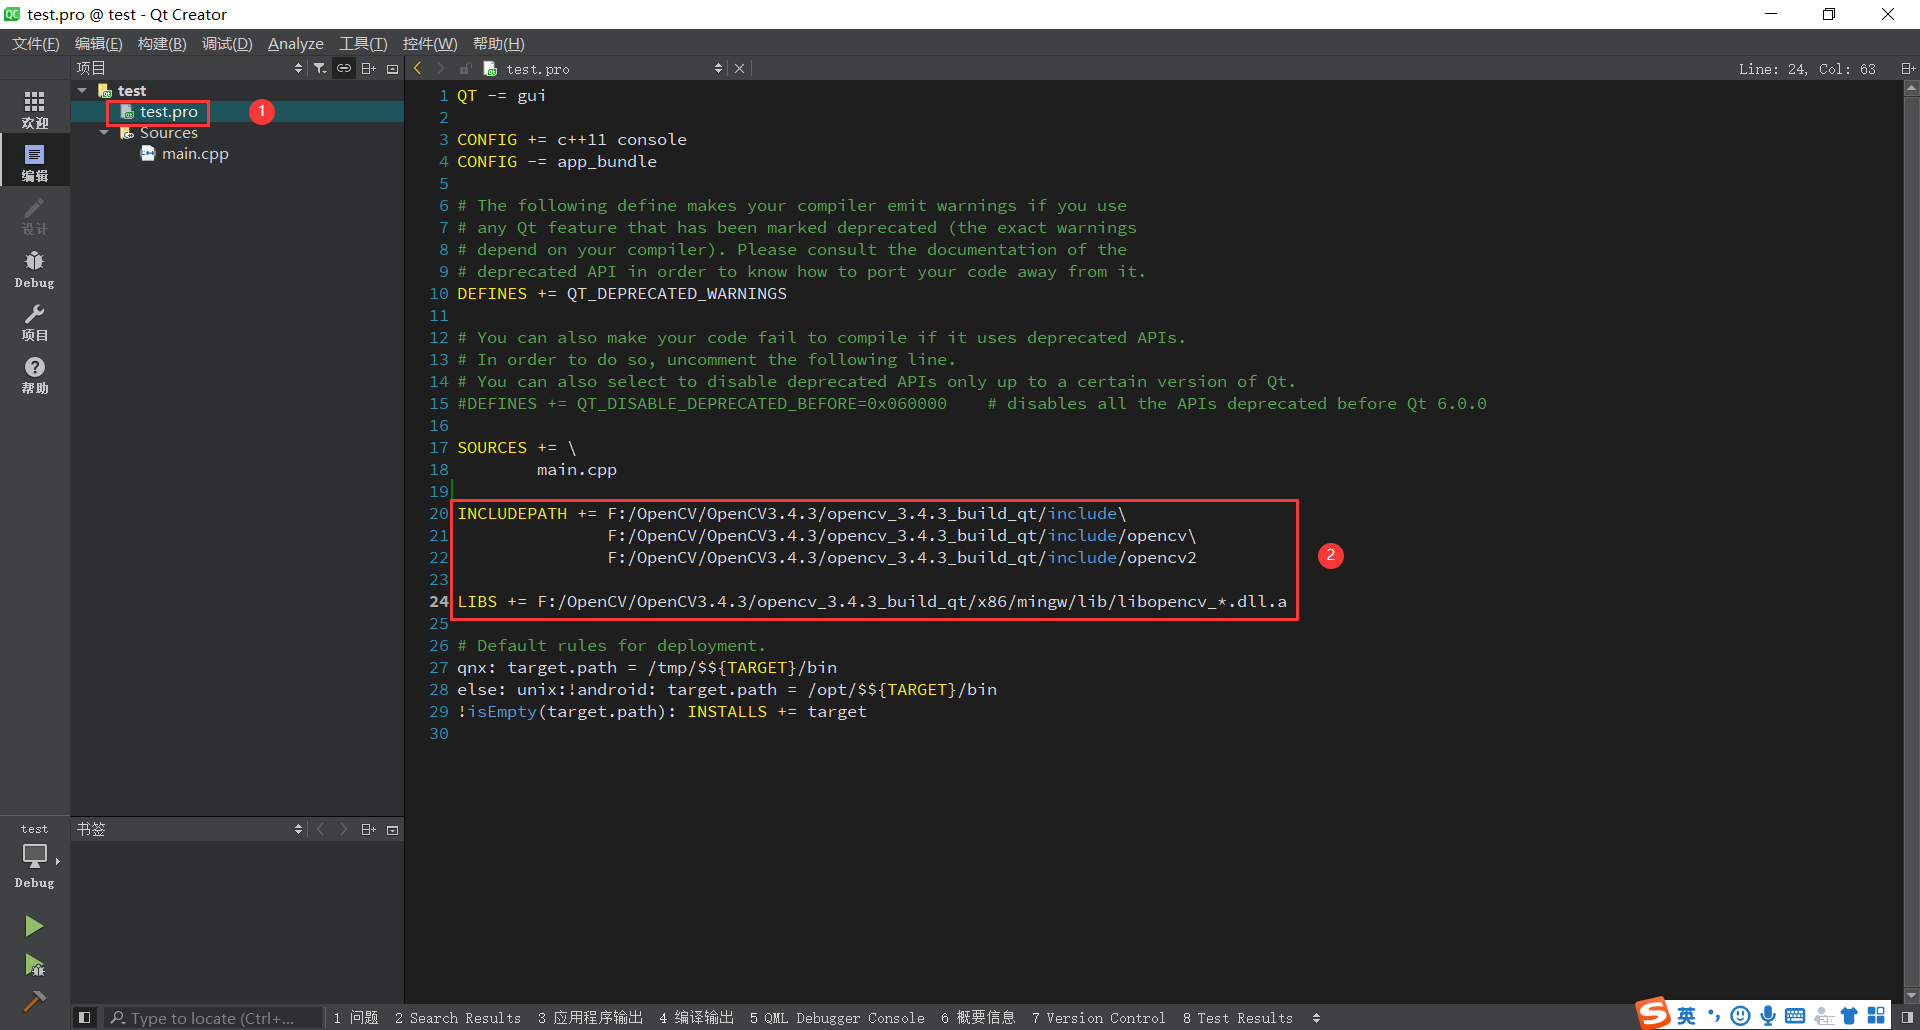Open the Design (设计) mode
Image resolution: width=1920 pixels, height=1030 pixels.
pyautogui.click(x=35, y=215)
